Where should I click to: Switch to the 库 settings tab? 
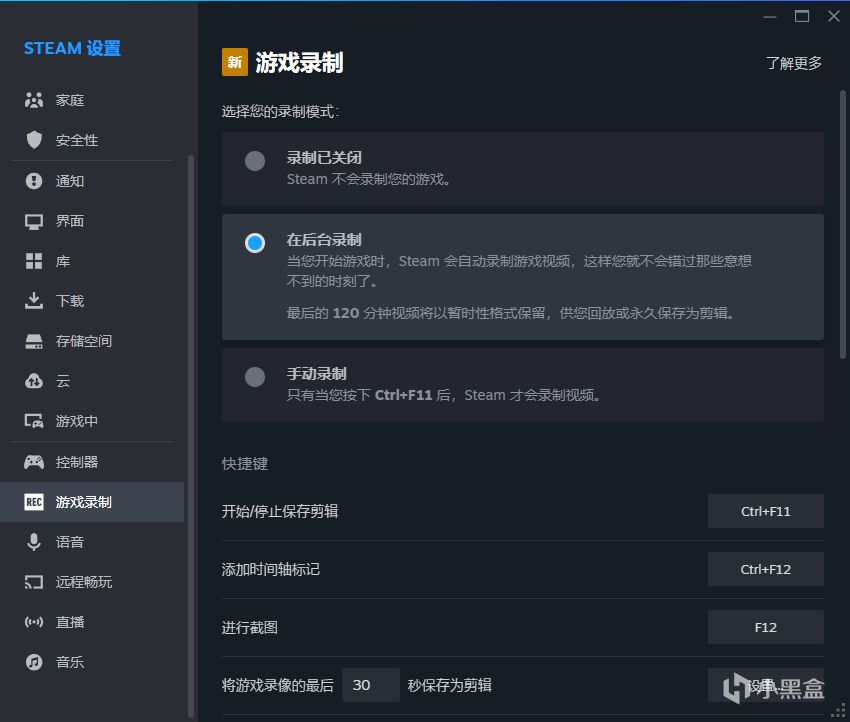tap(92, 261)
